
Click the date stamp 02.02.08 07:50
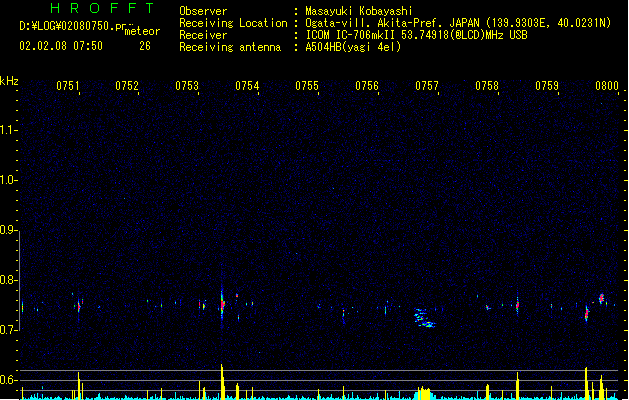coord(61,45)
